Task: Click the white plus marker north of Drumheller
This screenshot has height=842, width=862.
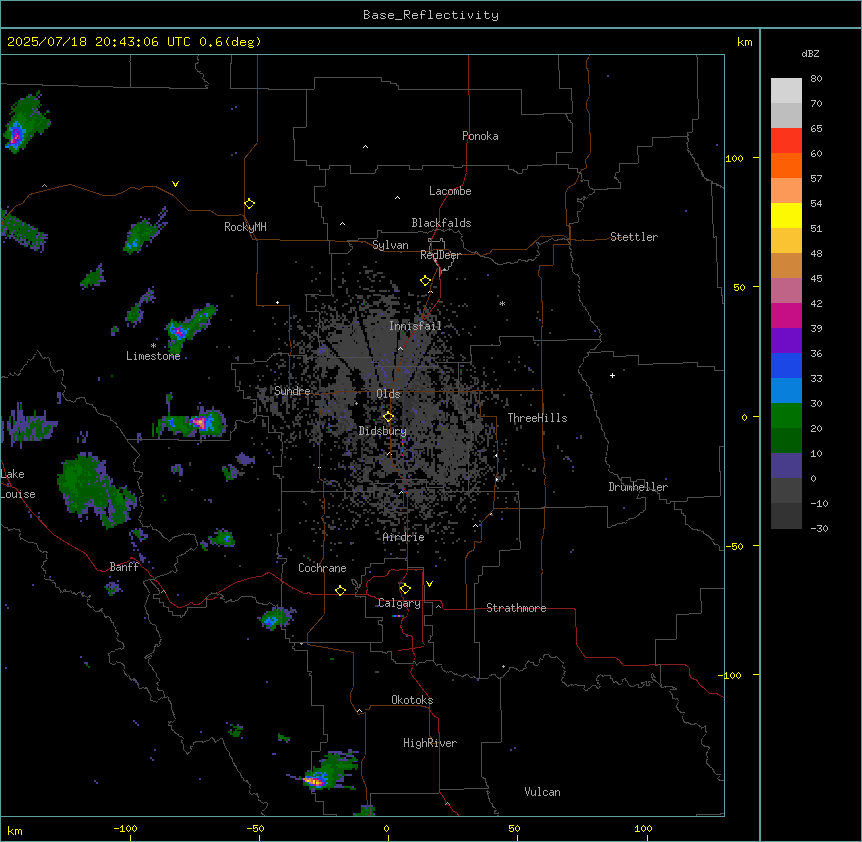Action: pyautogui.click(x=612, y=375)
